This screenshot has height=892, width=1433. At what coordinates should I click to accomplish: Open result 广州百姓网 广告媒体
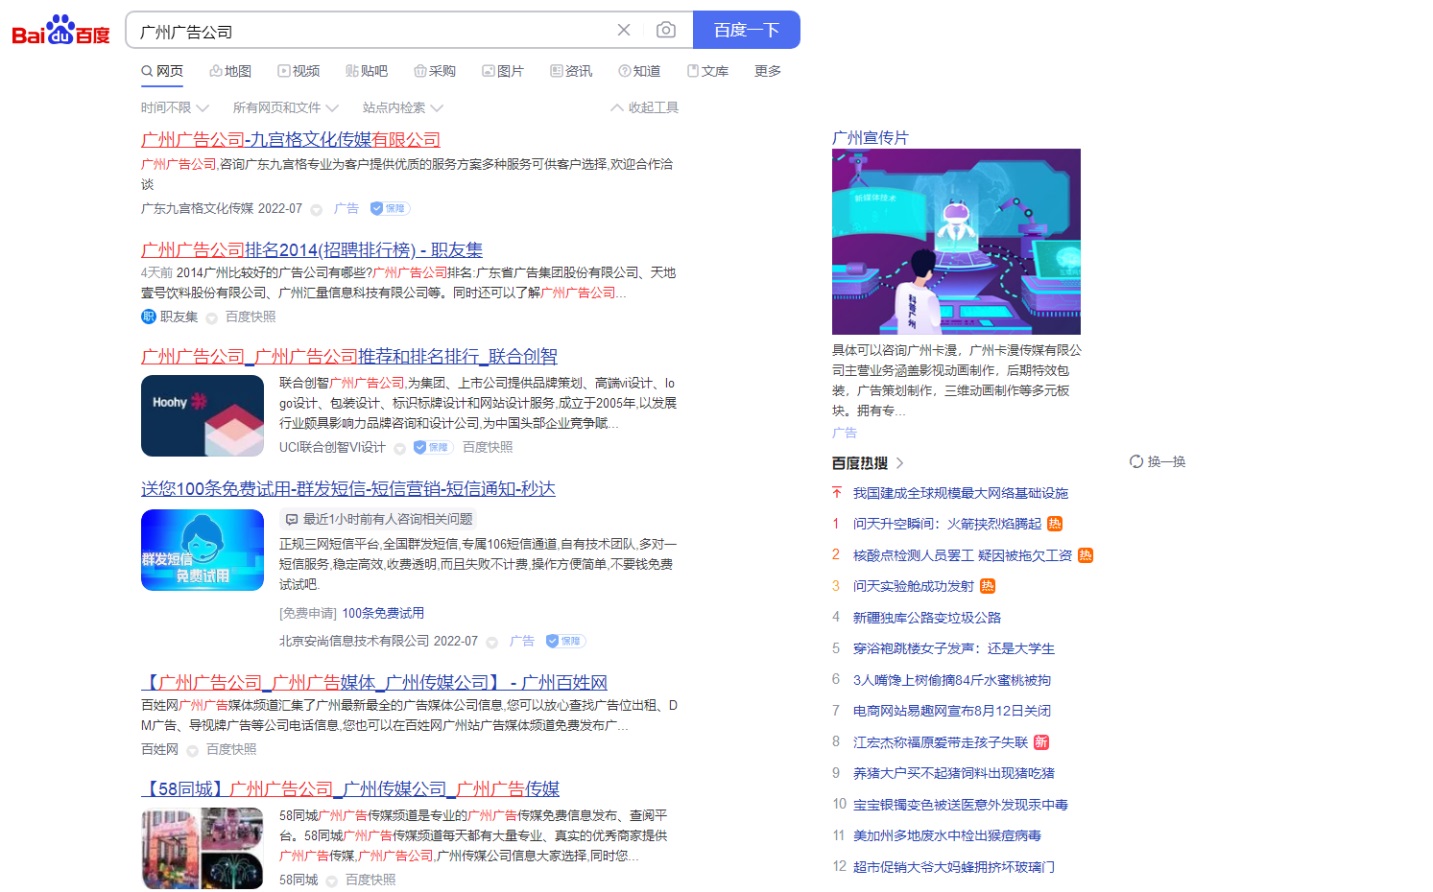374,683
